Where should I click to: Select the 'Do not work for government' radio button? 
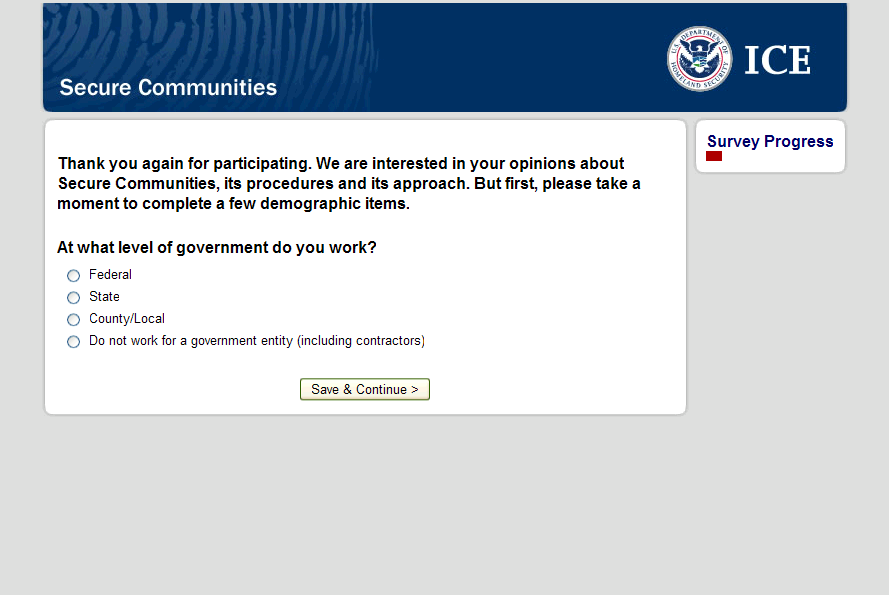point(73,342)
